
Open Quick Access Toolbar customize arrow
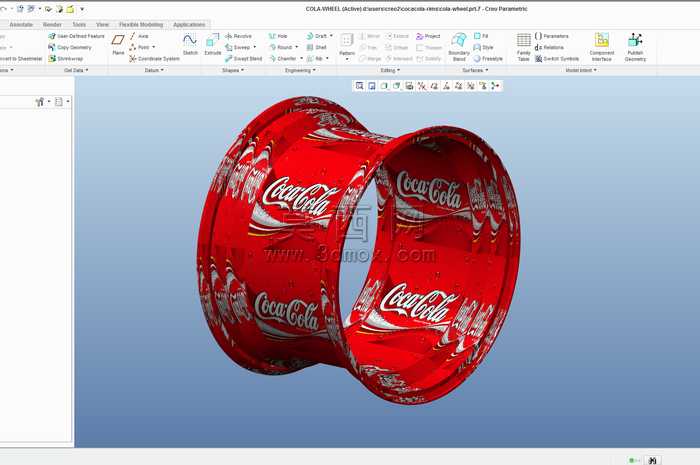pyautogui.click(x=82, y=9)
